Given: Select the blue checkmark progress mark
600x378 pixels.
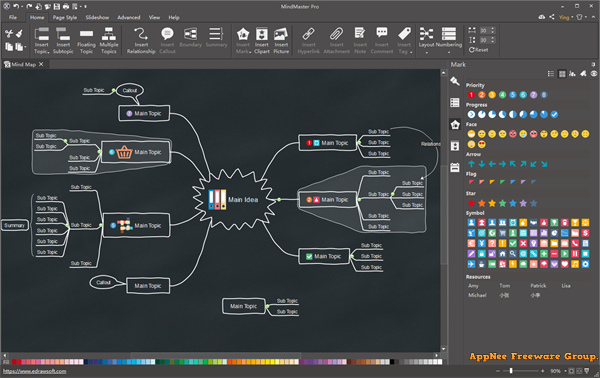Looking at the screenshot, I should coord(554,114).
